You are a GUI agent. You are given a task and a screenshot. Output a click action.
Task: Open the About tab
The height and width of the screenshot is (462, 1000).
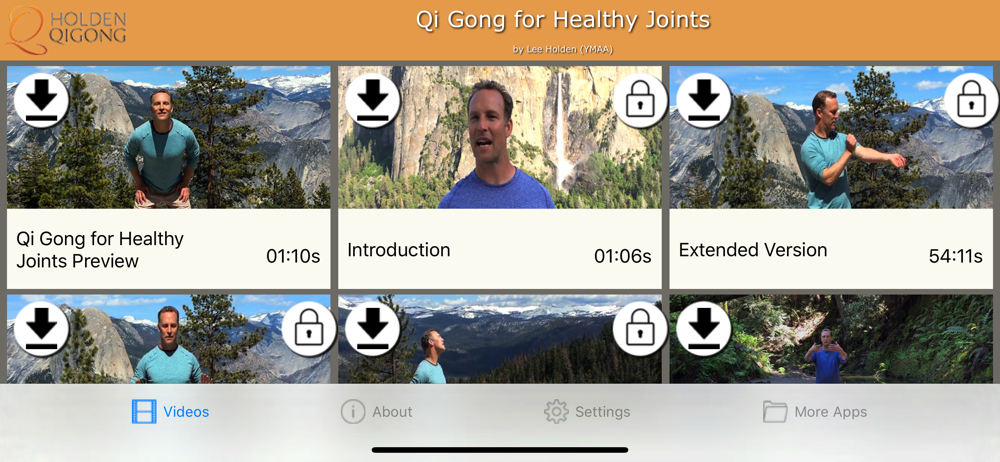pos(376,412)
